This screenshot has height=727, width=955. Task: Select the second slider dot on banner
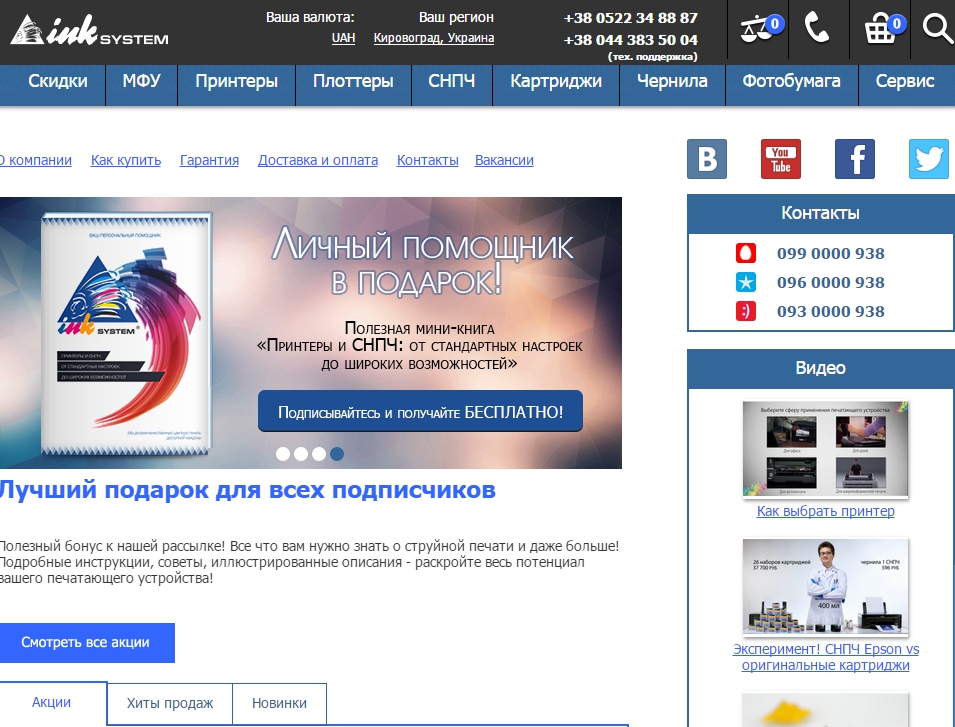click(301, 454)
